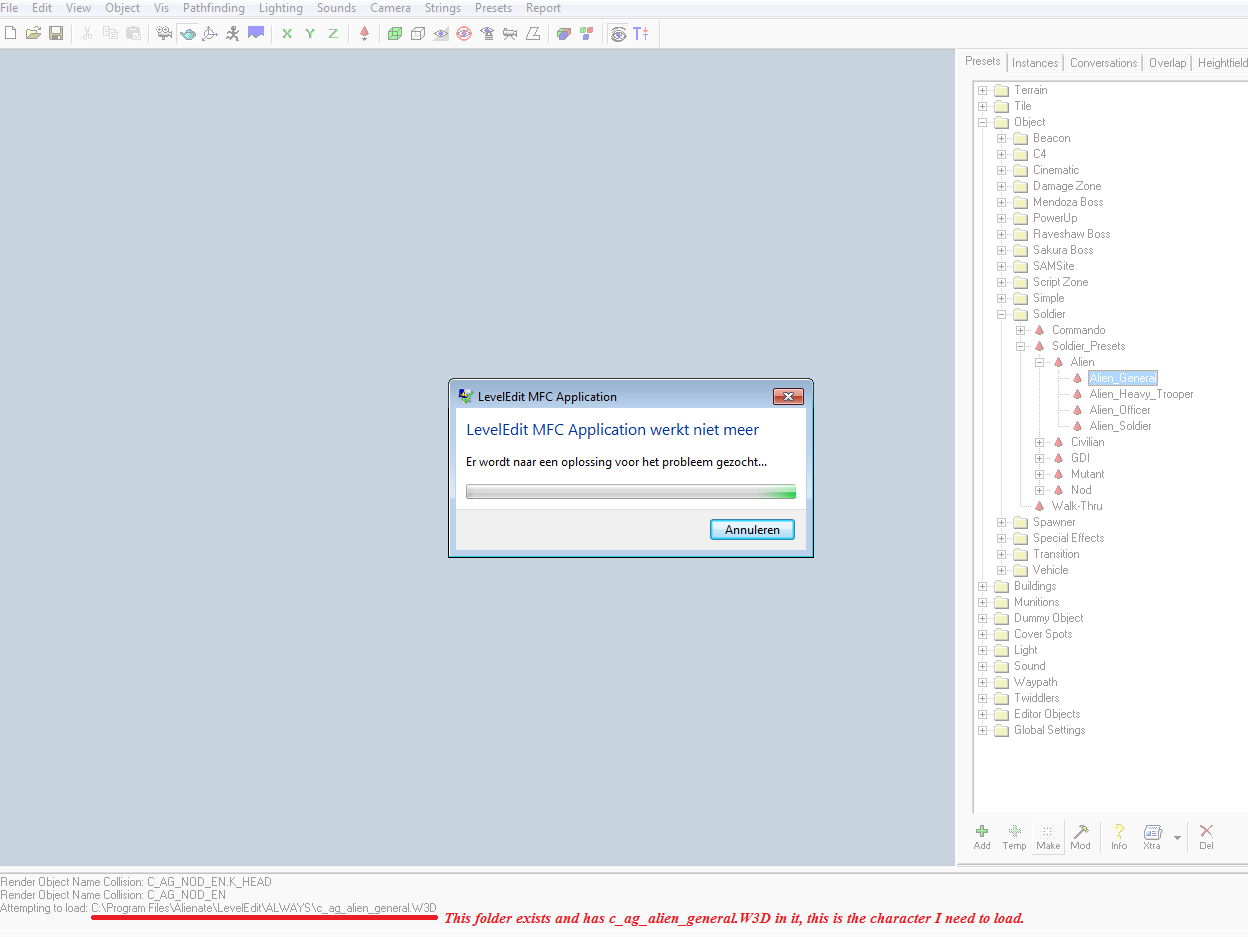Click the running character walkthrough icon
Screen dimensions: 1248x937
(x=232, y=34)
